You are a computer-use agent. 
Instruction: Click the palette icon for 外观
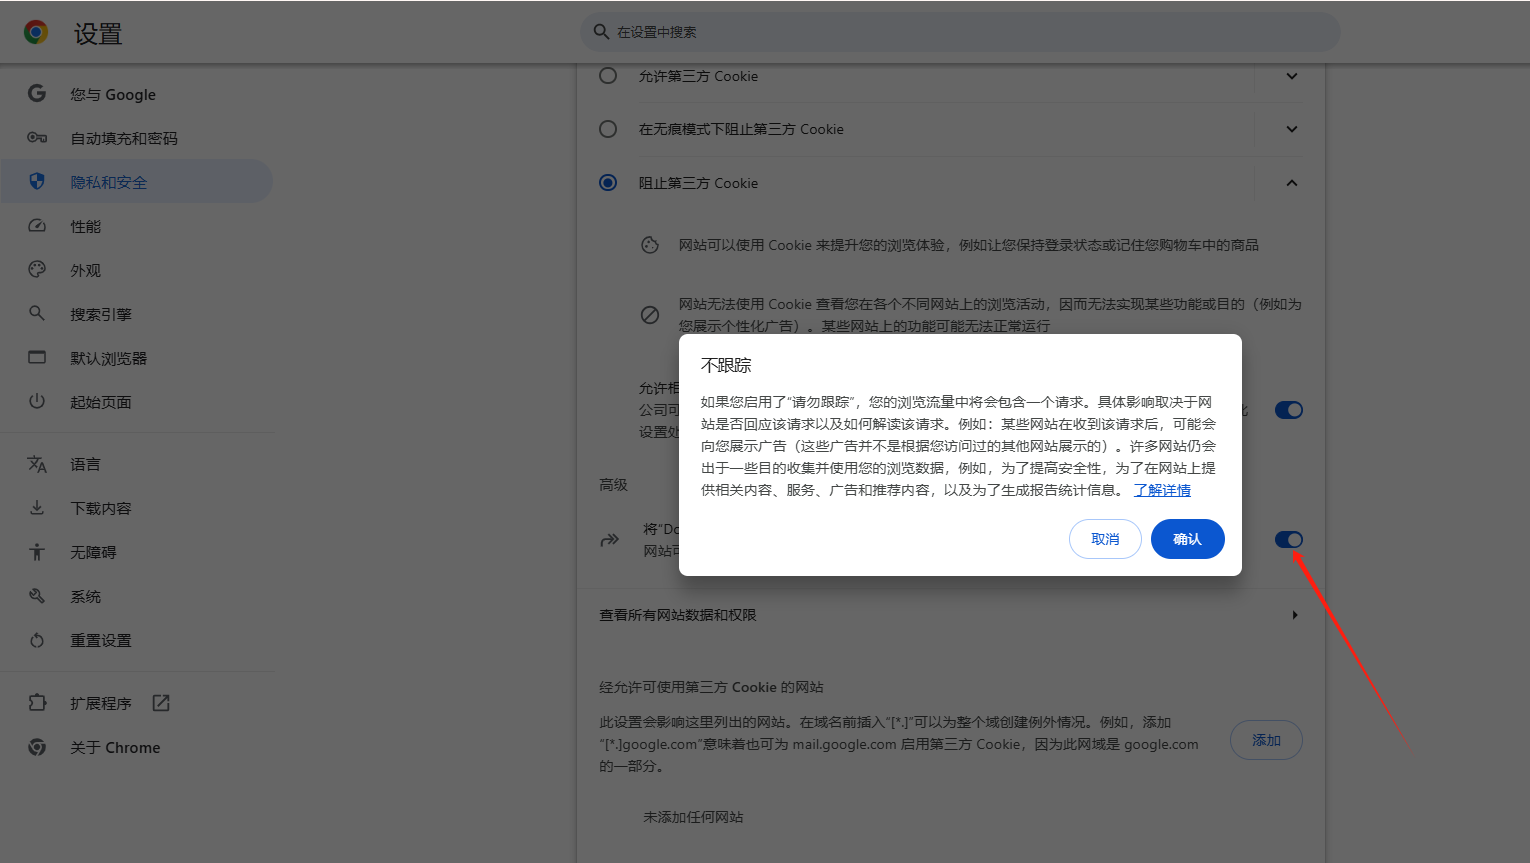pyautogui.click(x=37, y=269)
